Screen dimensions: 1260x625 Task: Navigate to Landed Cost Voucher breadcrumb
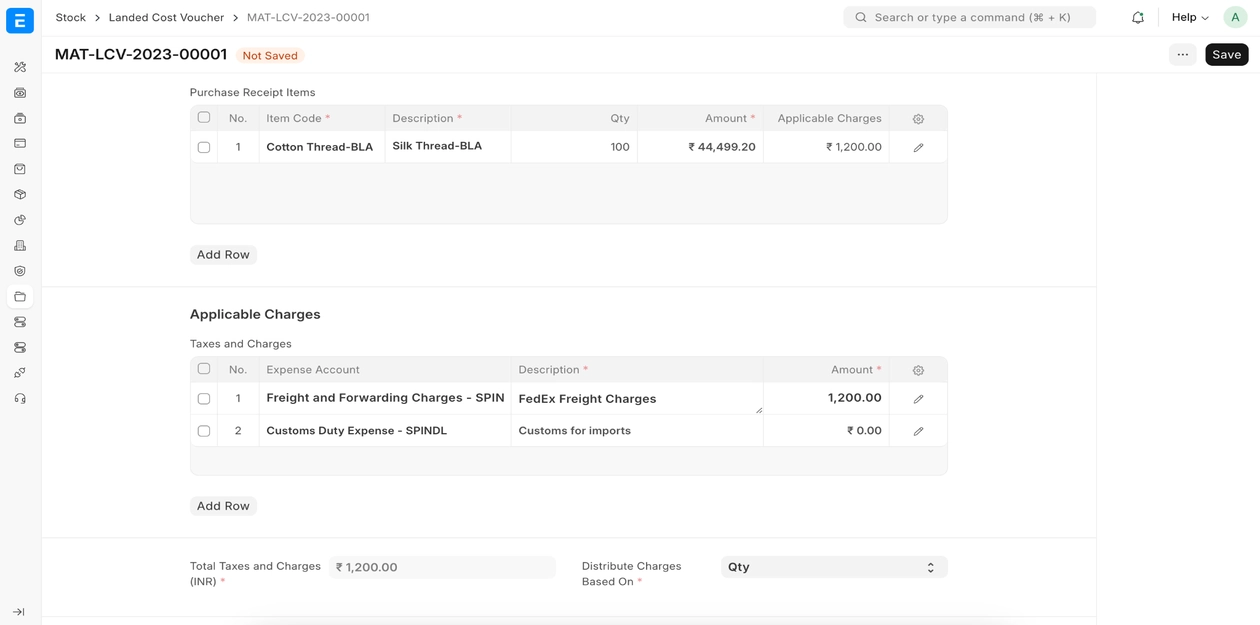pos(166,18)
